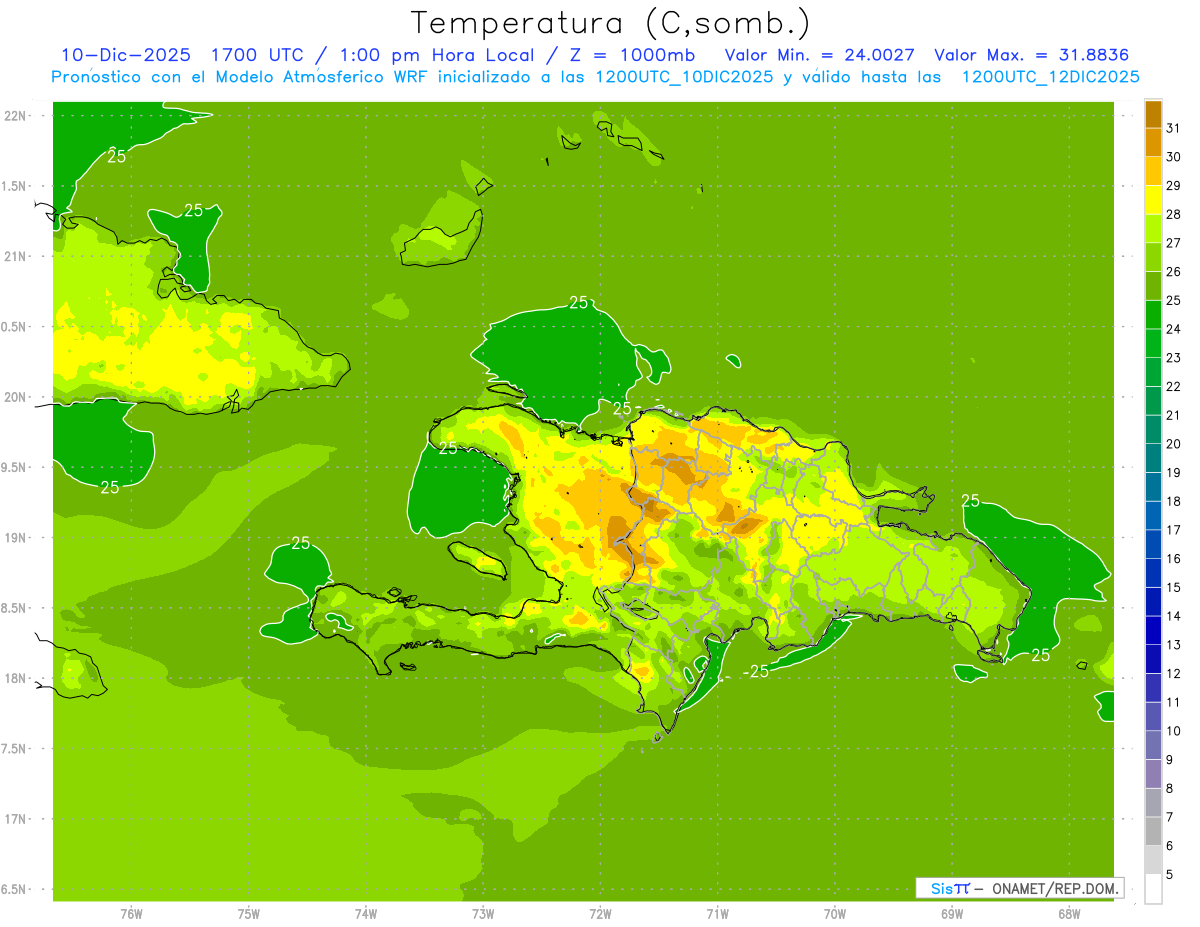Image resolution: width=1200 pixels, height=927 pixels.
Task: Click the green swatch between legend 24 and 25
Action: click(x=1153, y=315)
